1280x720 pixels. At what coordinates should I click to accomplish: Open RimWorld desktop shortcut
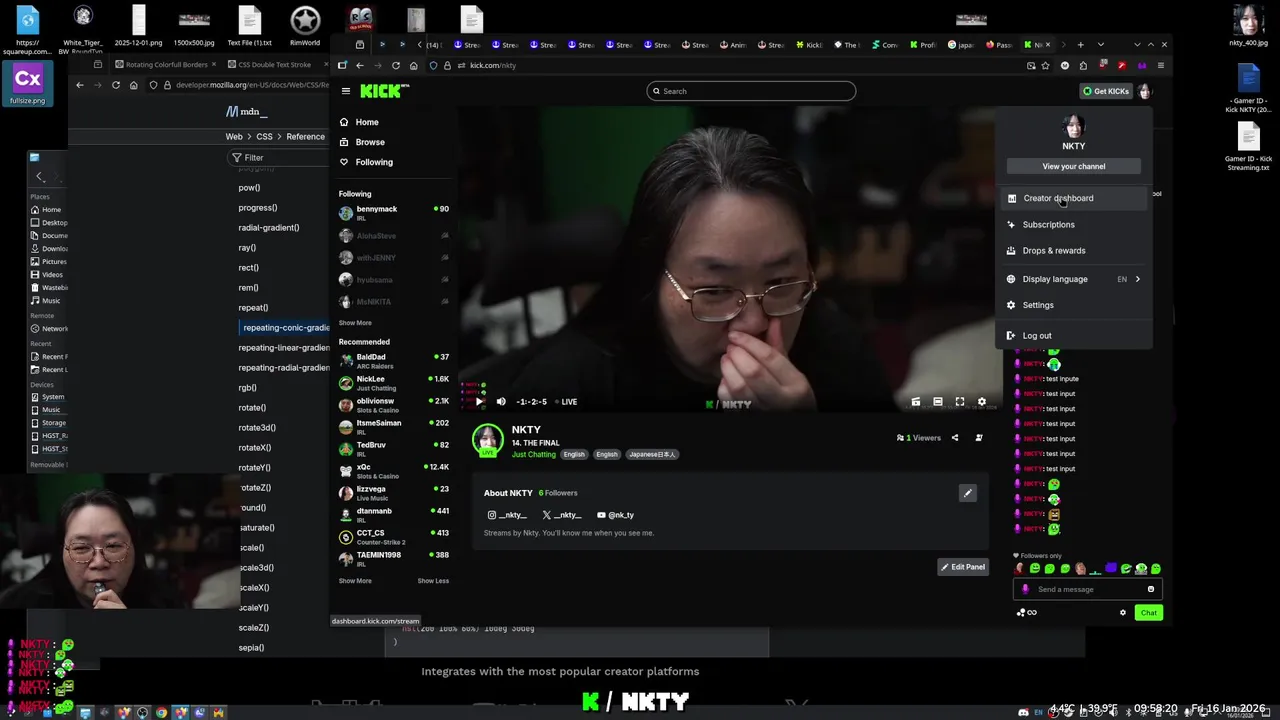click(x=305, y=26)
